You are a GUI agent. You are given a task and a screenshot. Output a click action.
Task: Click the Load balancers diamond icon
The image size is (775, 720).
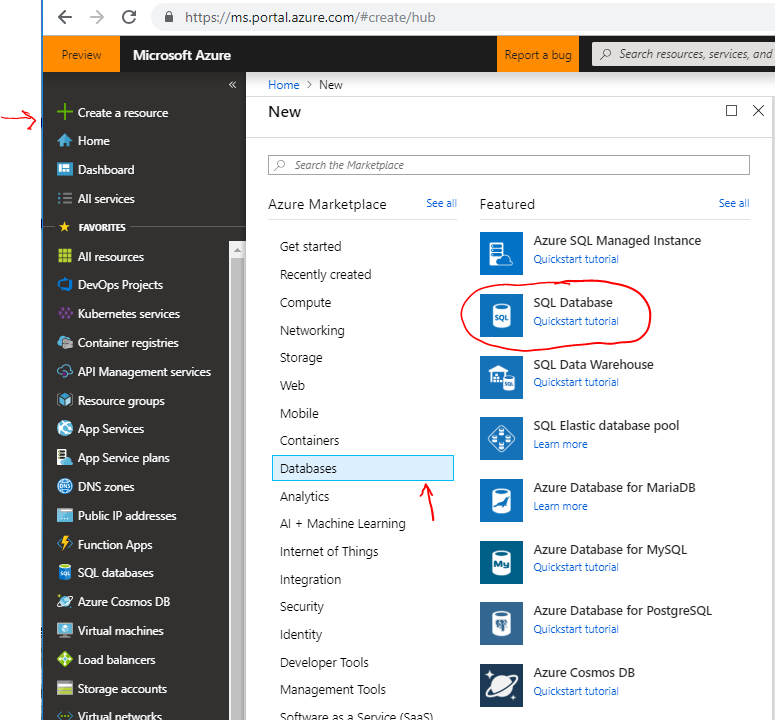pyautogui.click(x=65, y=659)
